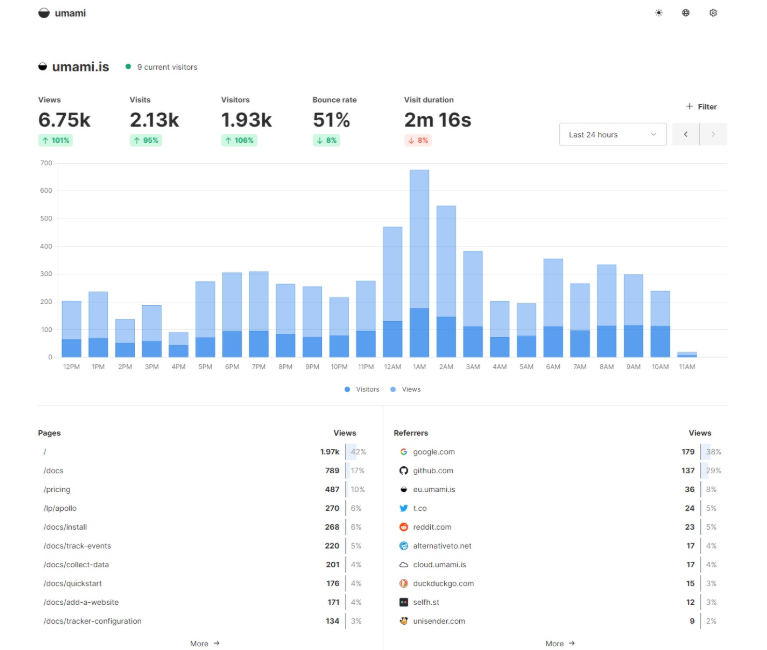Select the duckduckgo.com referrer name
Screen dimensions: 767x650
pos(443,583)
